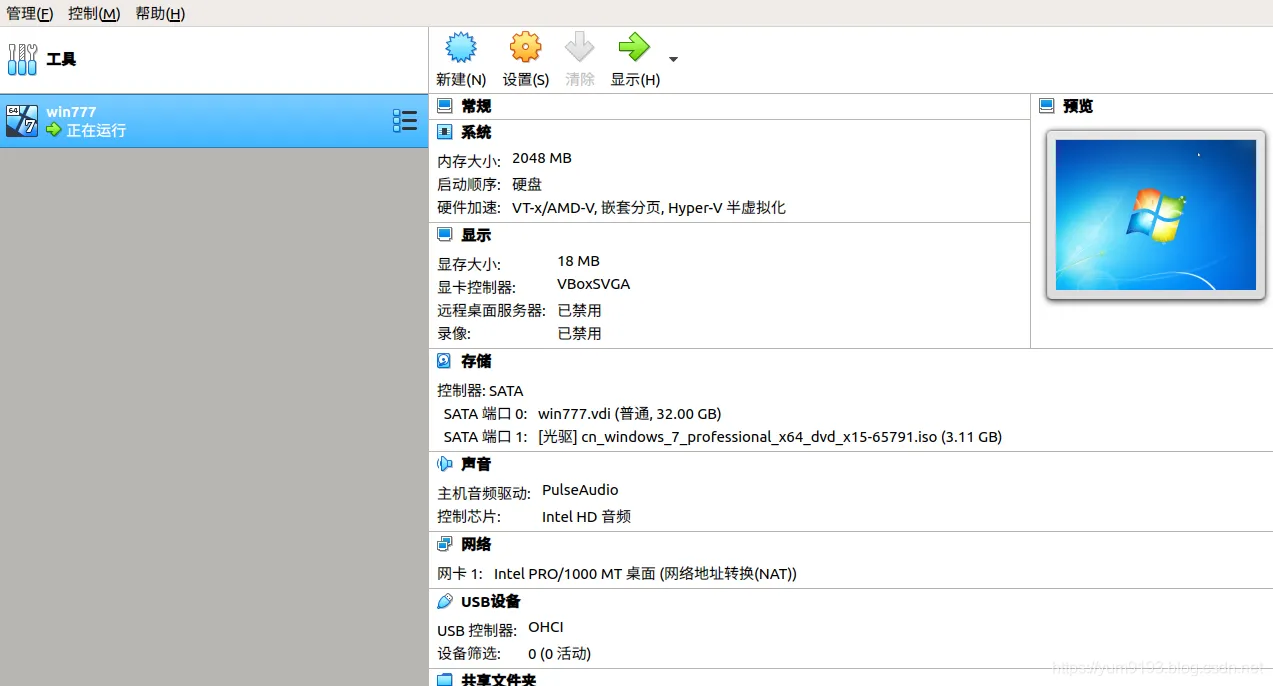Click video memory value 18 MB
1273x686 pixels.
[578, 261]
